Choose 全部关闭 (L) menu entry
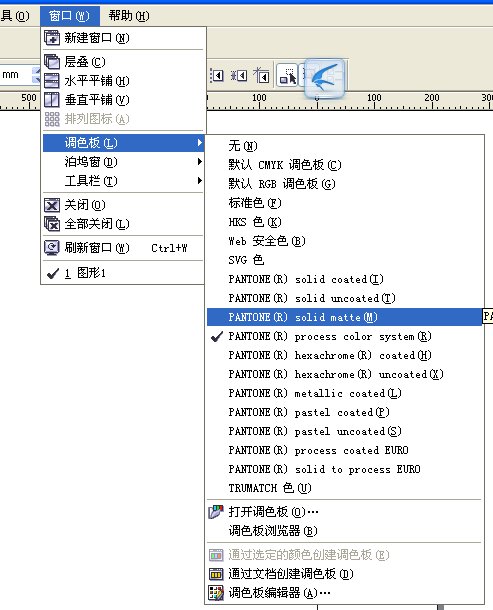This screenshot has width=493, height=610. [122, 224]
